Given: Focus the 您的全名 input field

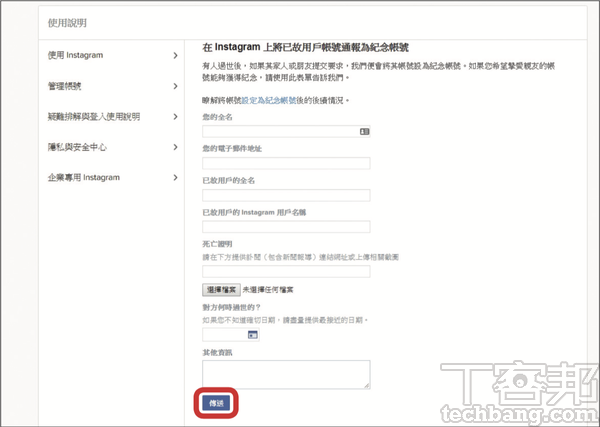Looking at the screenshot, I should click(x=286, y=132).
